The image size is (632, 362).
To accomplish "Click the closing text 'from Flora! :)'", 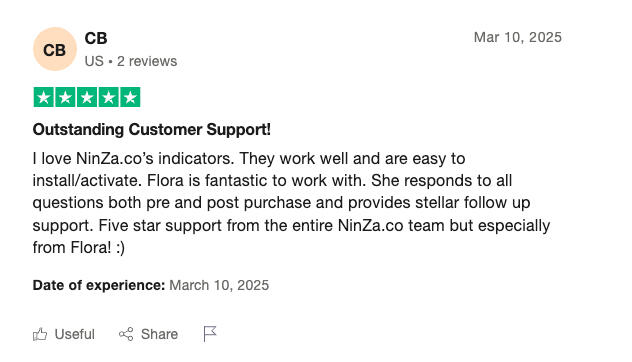I will tap(79, 248).
